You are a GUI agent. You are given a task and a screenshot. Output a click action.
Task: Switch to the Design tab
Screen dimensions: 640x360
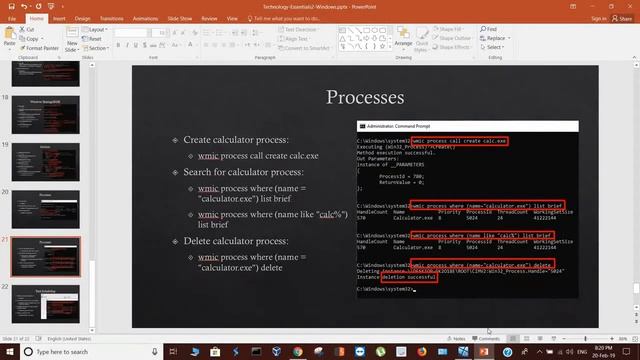82,19
